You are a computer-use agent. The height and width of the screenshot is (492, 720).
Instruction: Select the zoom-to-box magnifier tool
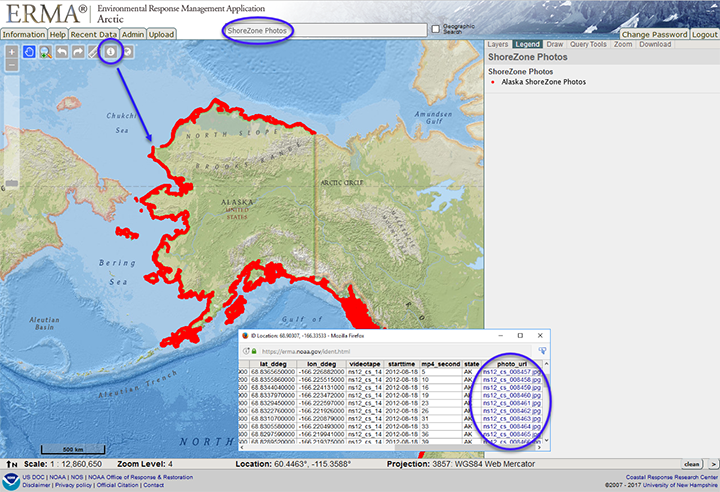pos(45,52)
